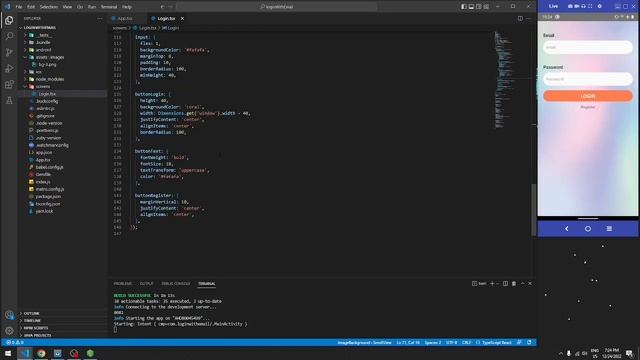Open the headphone audio icon in mirror window

(x=583, y=6)
